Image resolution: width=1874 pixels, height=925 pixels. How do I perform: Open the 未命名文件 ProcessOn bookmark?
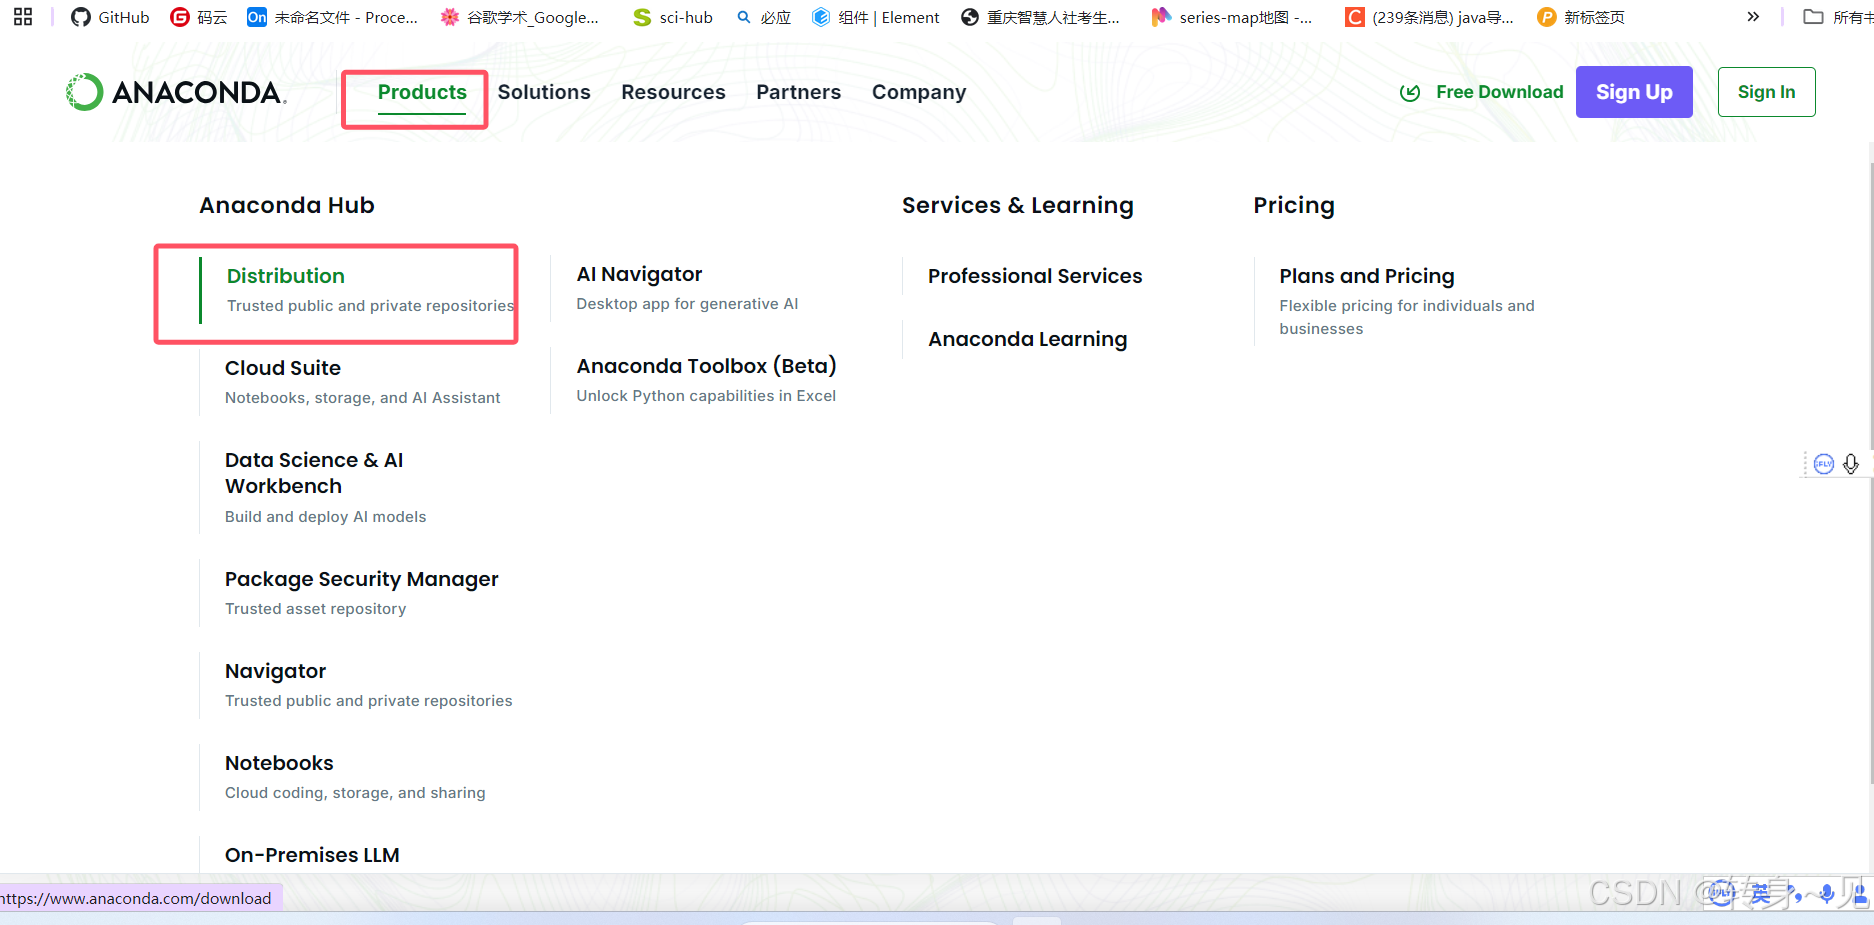(333, 17)
